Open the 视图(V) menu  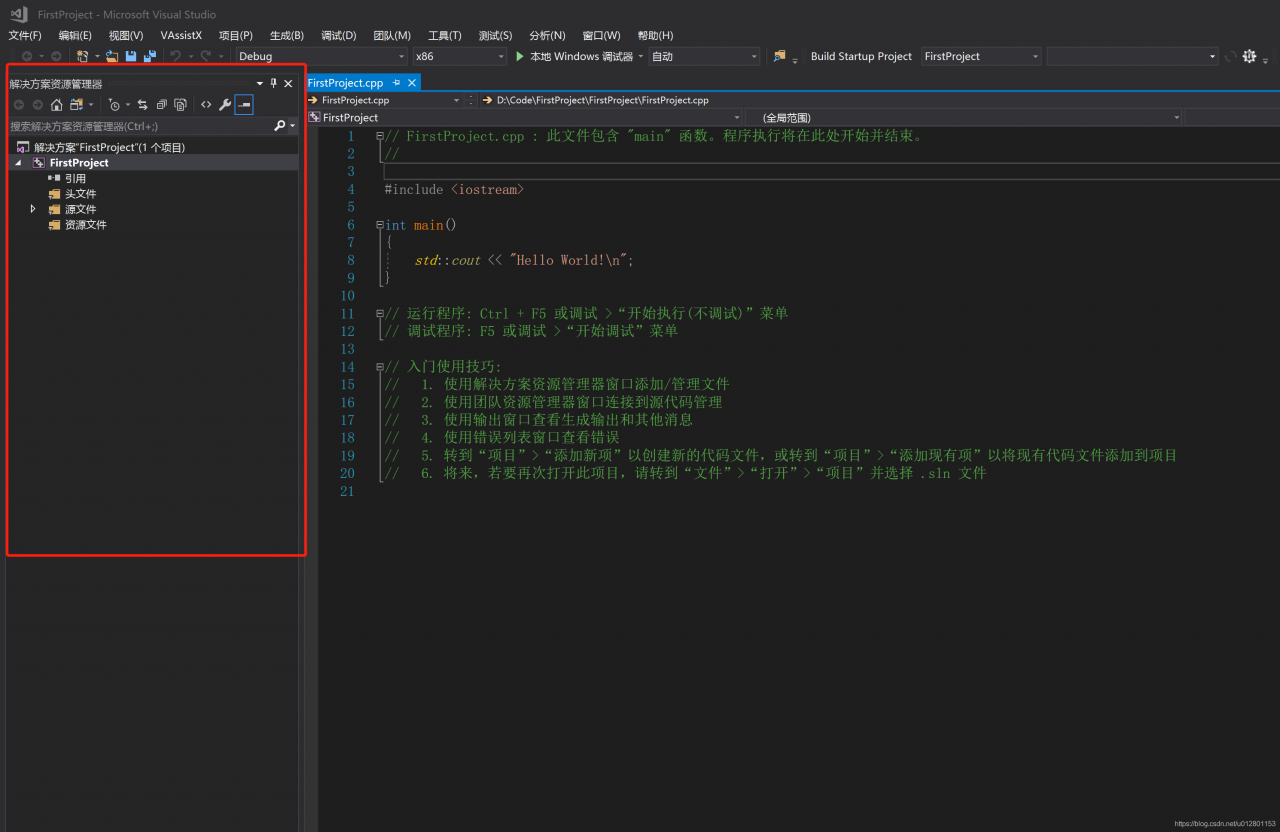(126, 35)
